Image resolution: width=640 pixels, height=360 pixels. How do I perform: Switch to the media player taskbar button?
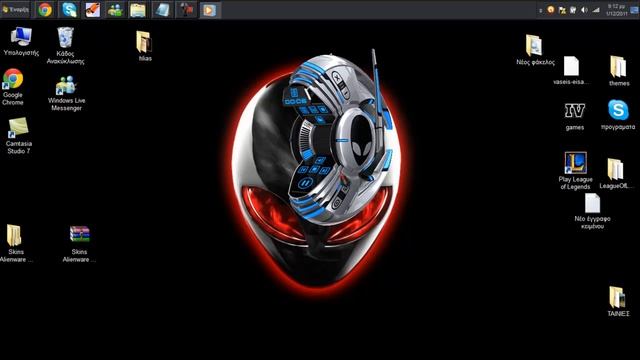(x=209, y=10)
